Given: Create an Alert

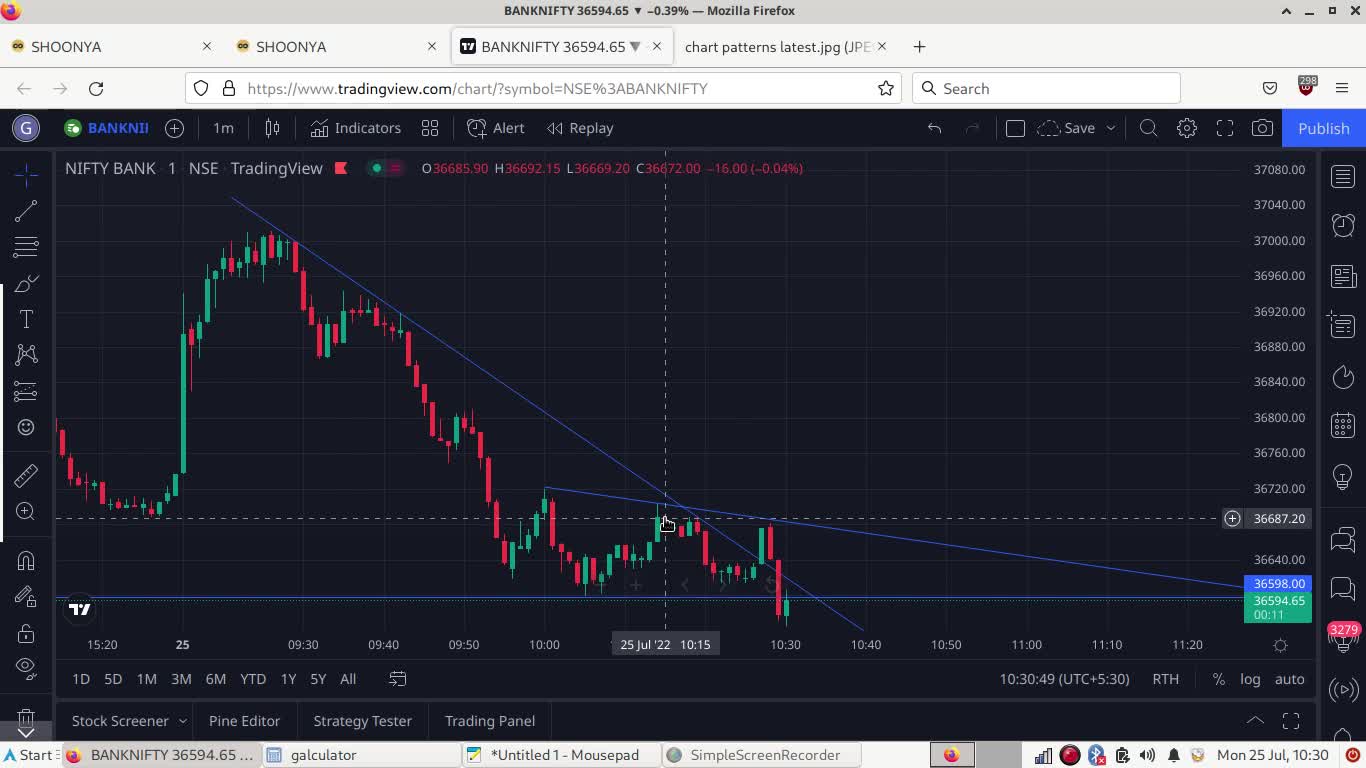Looking at the screenshot, I should [x=496, y=128].
